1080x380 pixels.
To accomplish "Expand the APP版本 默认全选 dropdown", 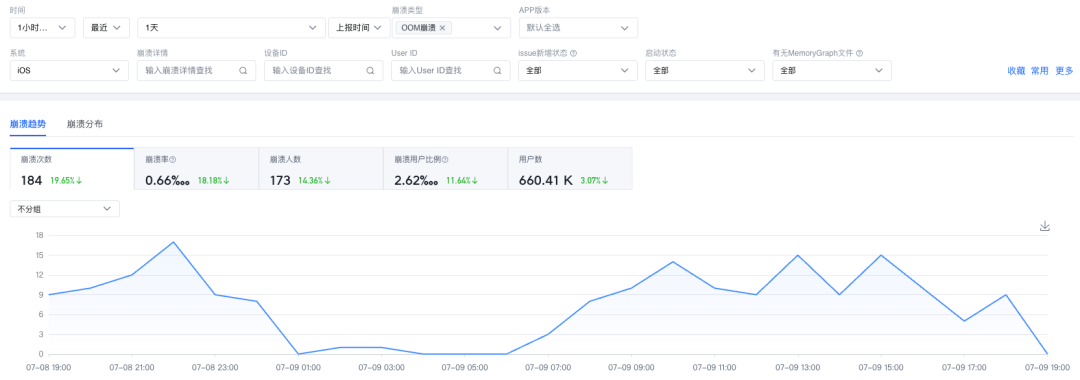I will pyautogui.click(x=578, y=28).
